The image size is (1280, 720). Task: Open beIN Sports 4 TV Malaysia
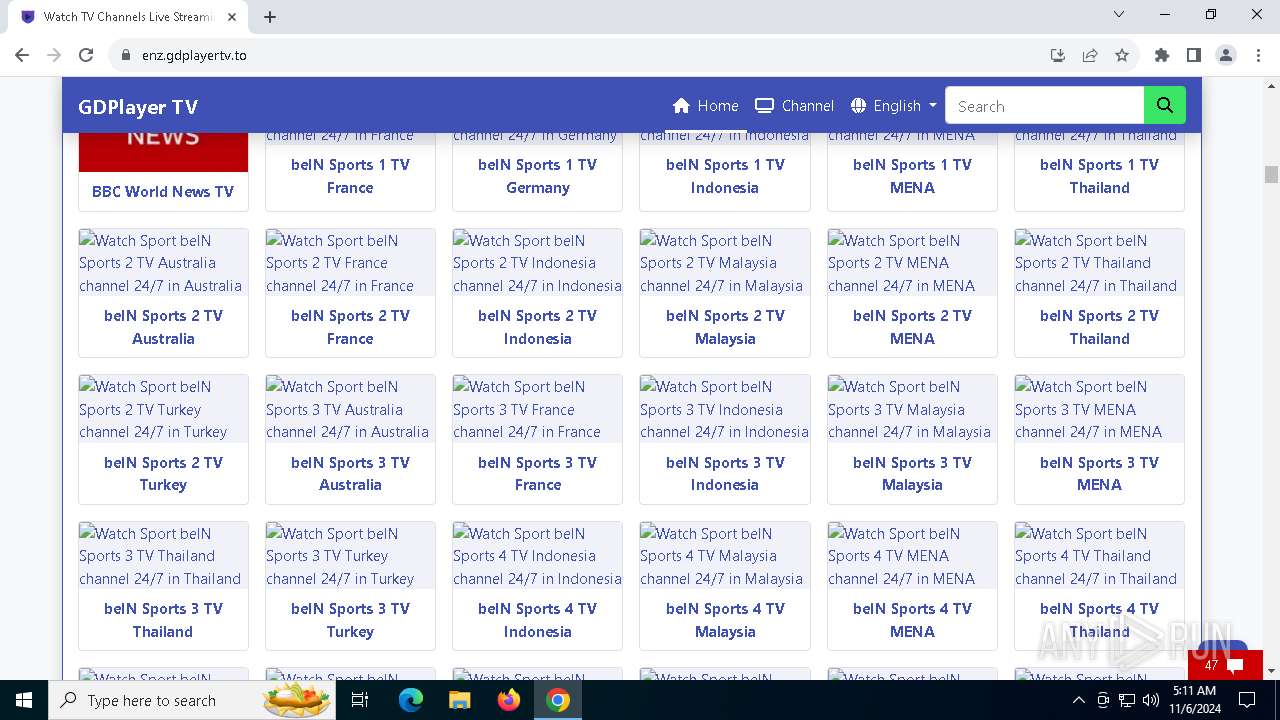click(x=725, y=620)
